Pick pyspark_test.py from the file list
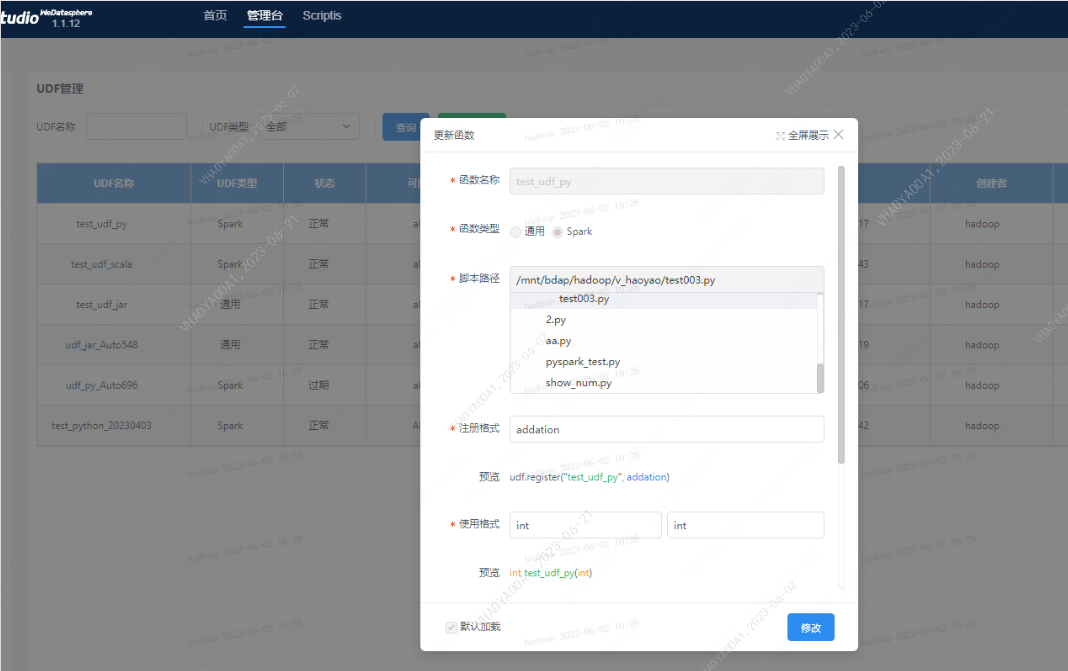 (582, 362)
